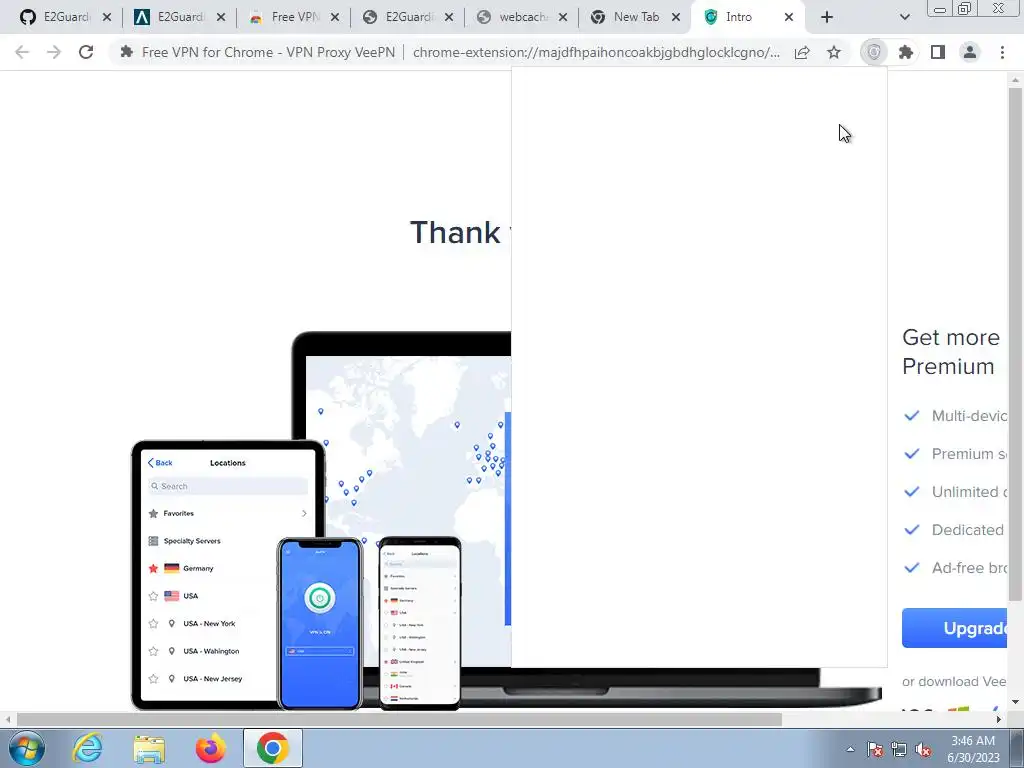
Task: Click the USA flag icon
Action: click(x=172, y=596)
